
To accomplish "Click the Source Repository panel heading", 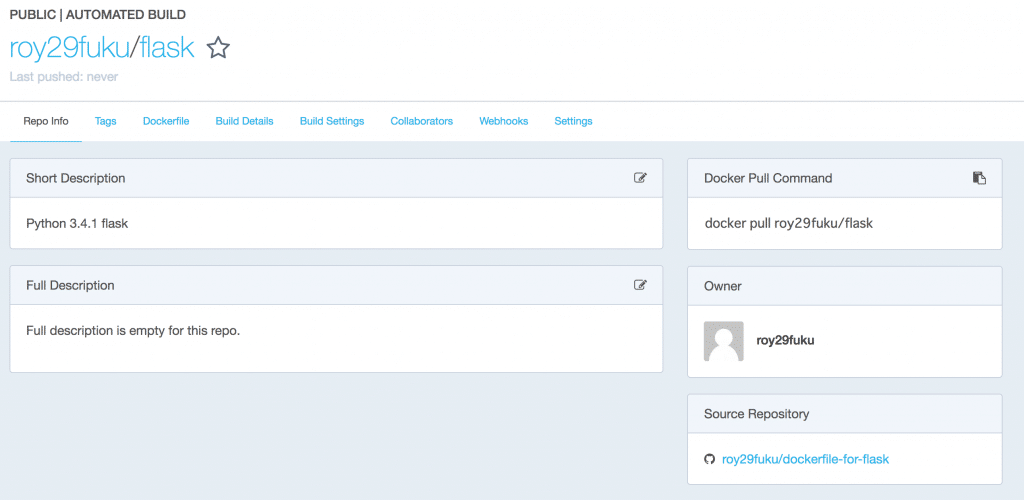I will click(756, 414).
